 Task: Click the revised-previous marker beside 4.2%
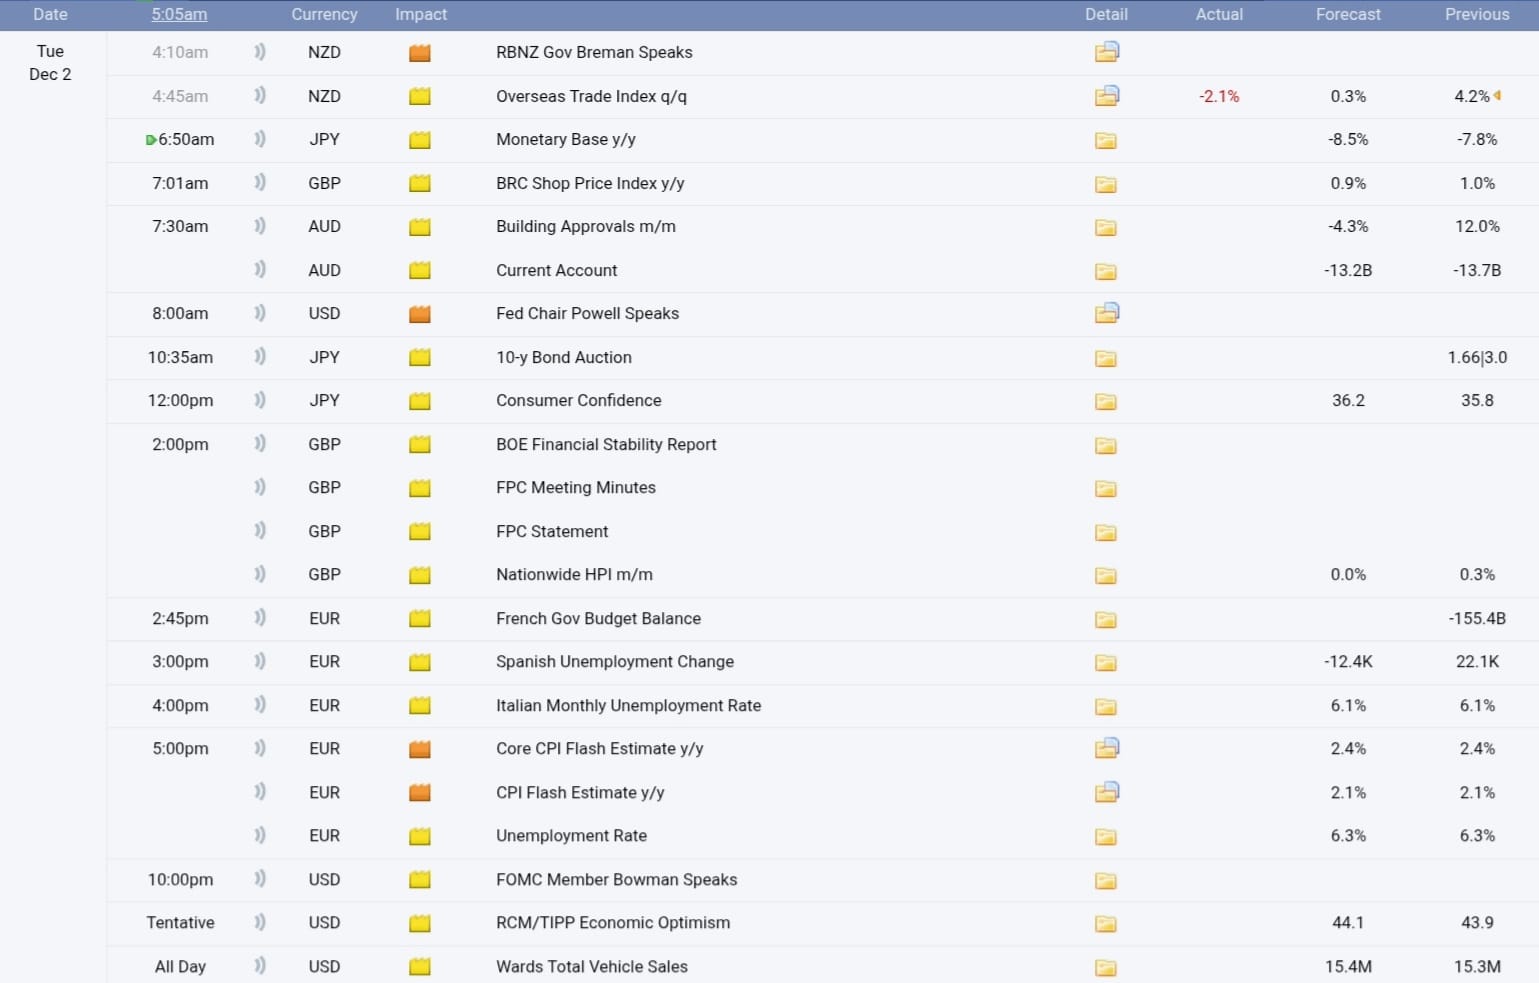tap(1497, 96)
